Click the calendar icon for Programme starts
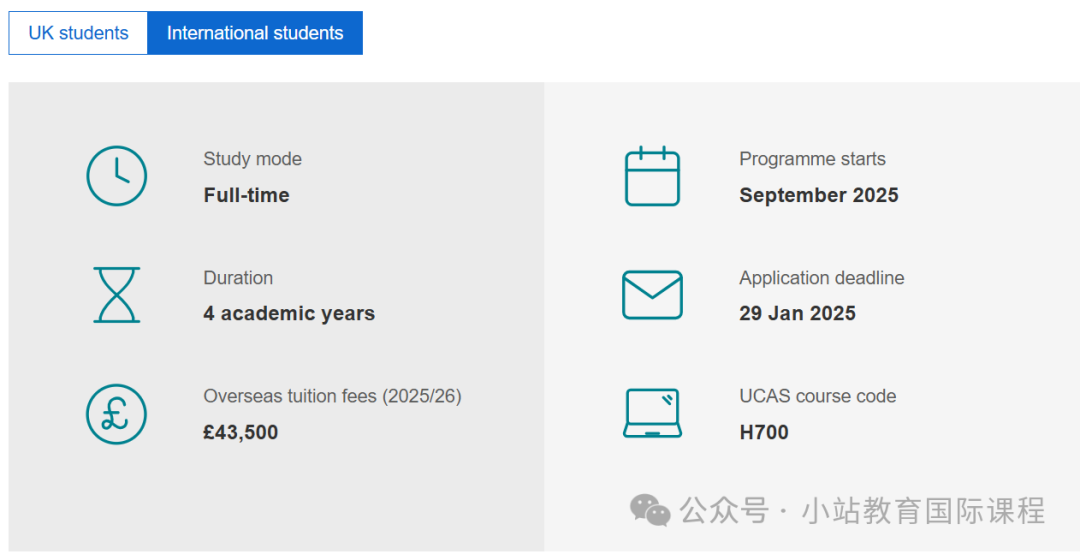 point(652,176)
